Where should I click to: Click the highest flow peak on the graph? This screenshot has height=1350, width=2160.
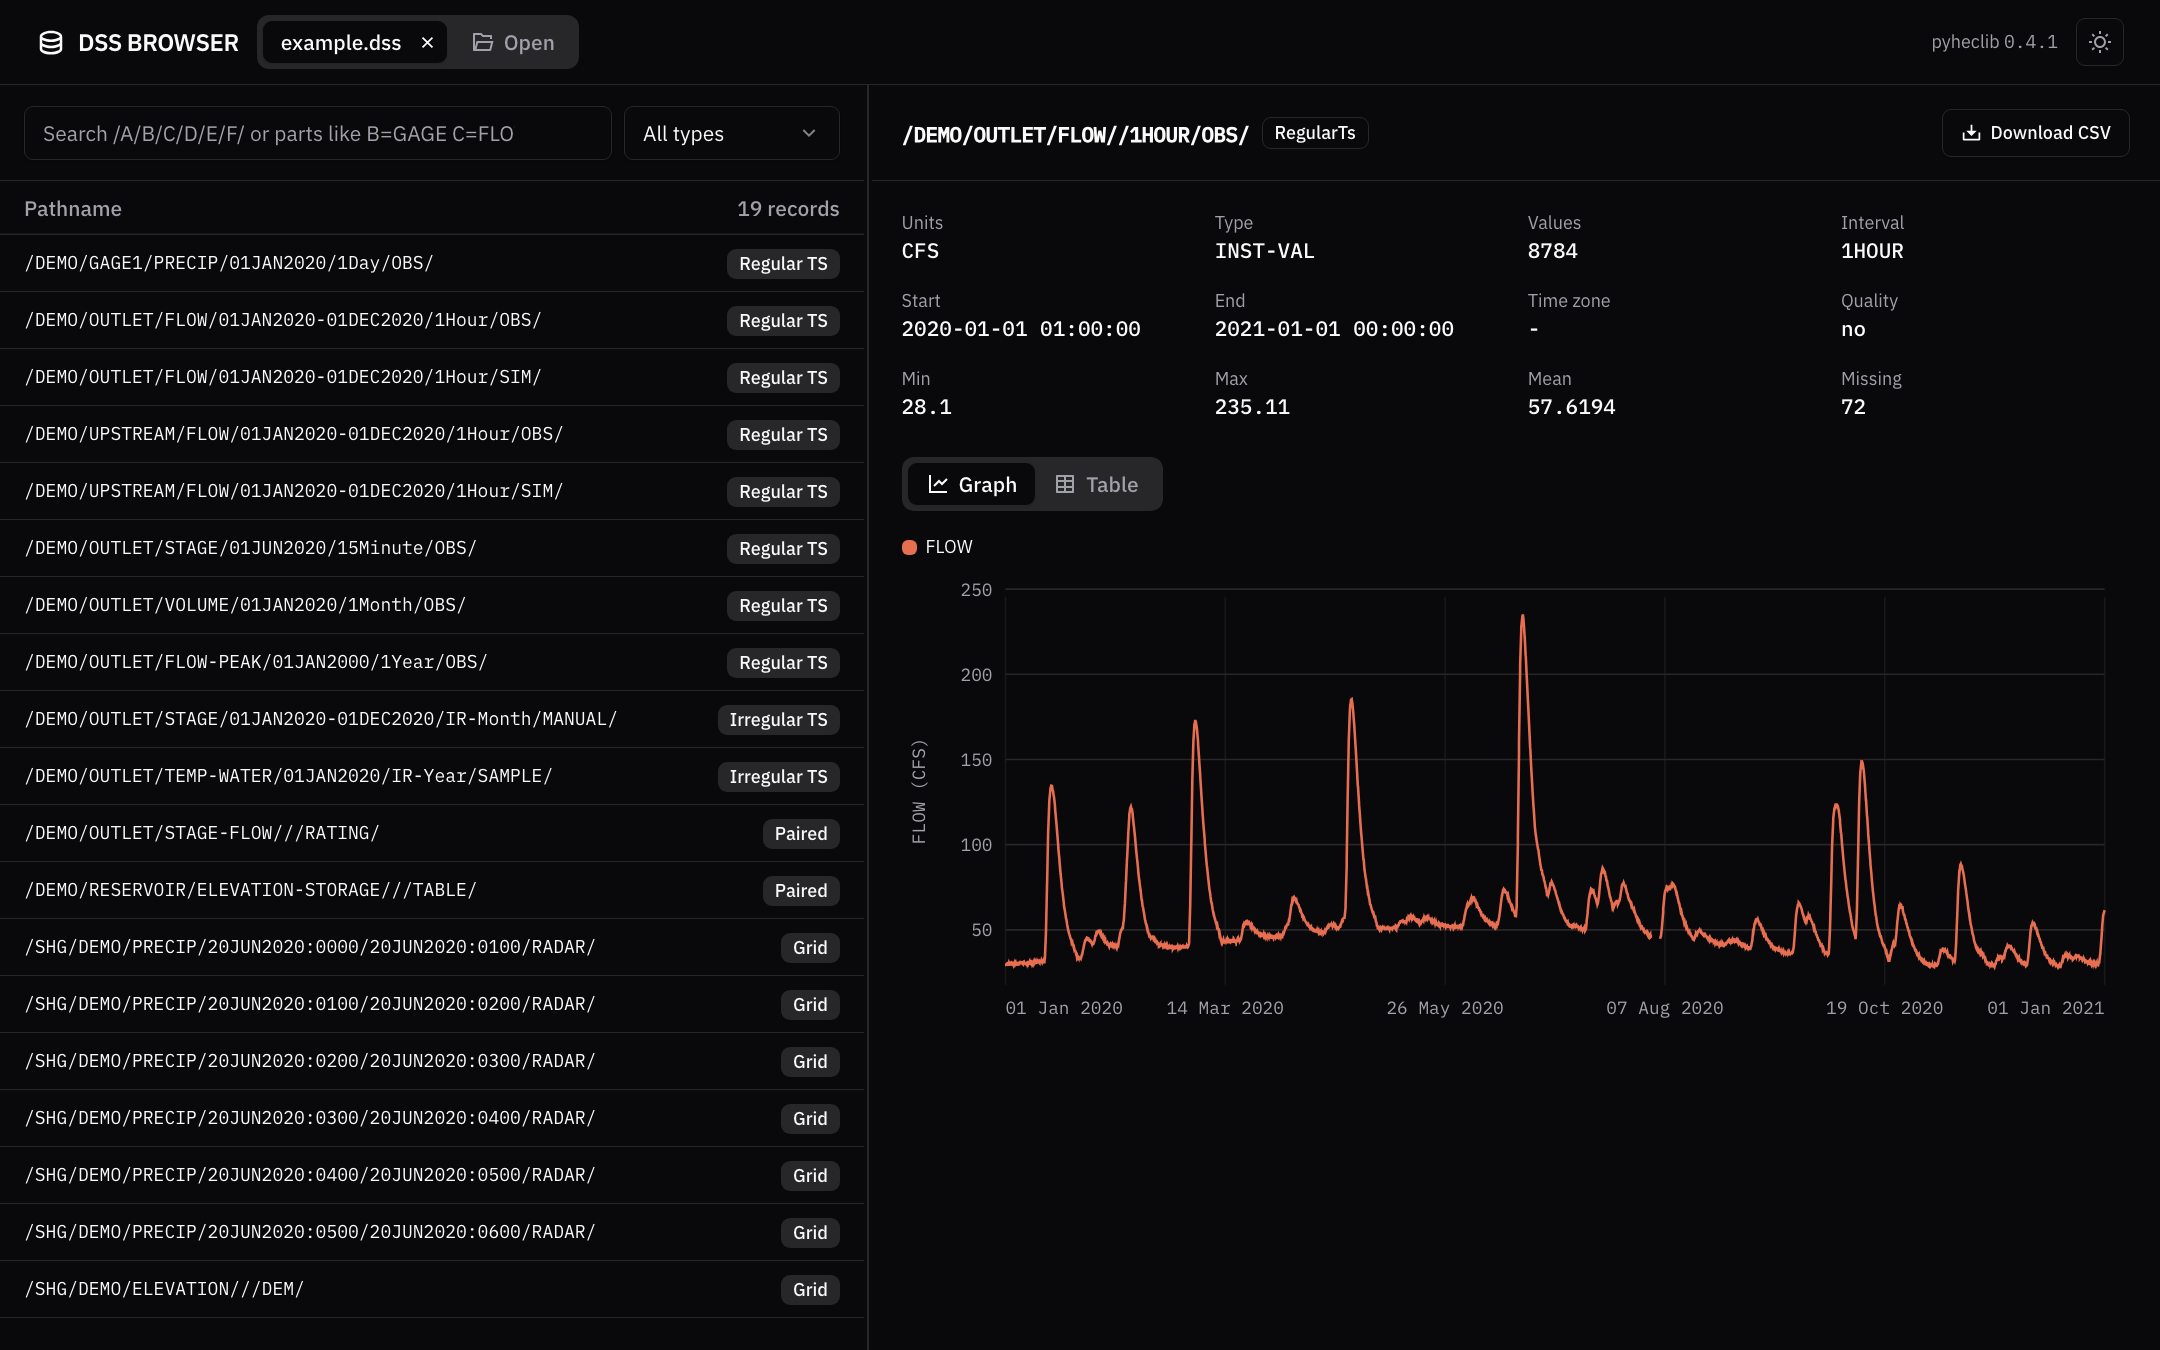(x=1523, y=617)
